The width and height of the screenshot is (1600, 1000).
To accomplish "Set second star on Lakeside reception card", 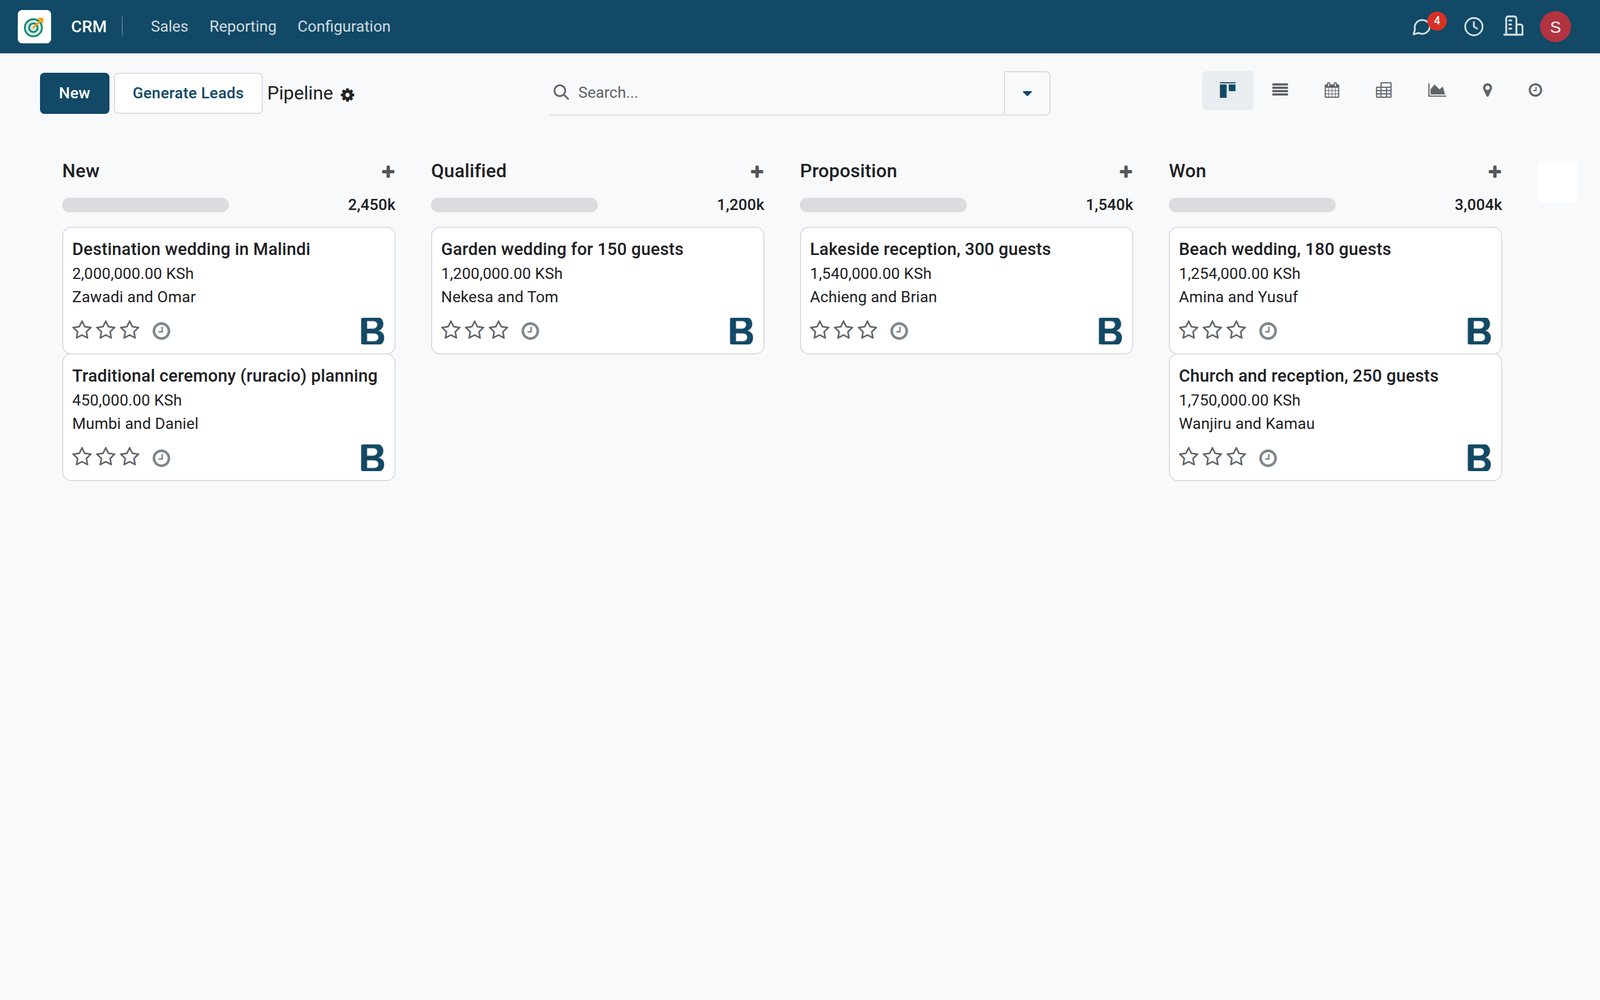I will coord(844,330).
